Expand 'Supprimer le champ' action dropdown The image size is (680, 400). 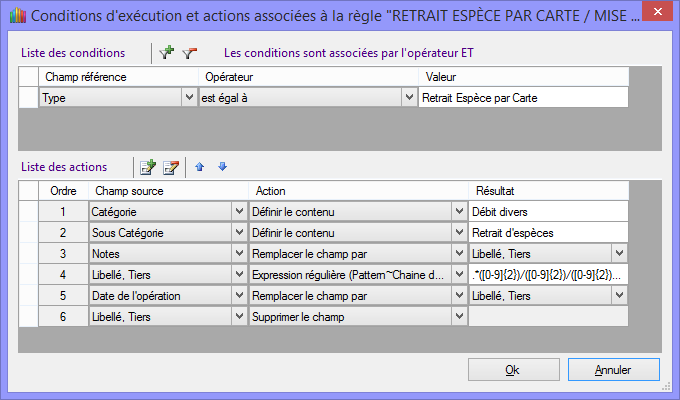tap(458, 316)
